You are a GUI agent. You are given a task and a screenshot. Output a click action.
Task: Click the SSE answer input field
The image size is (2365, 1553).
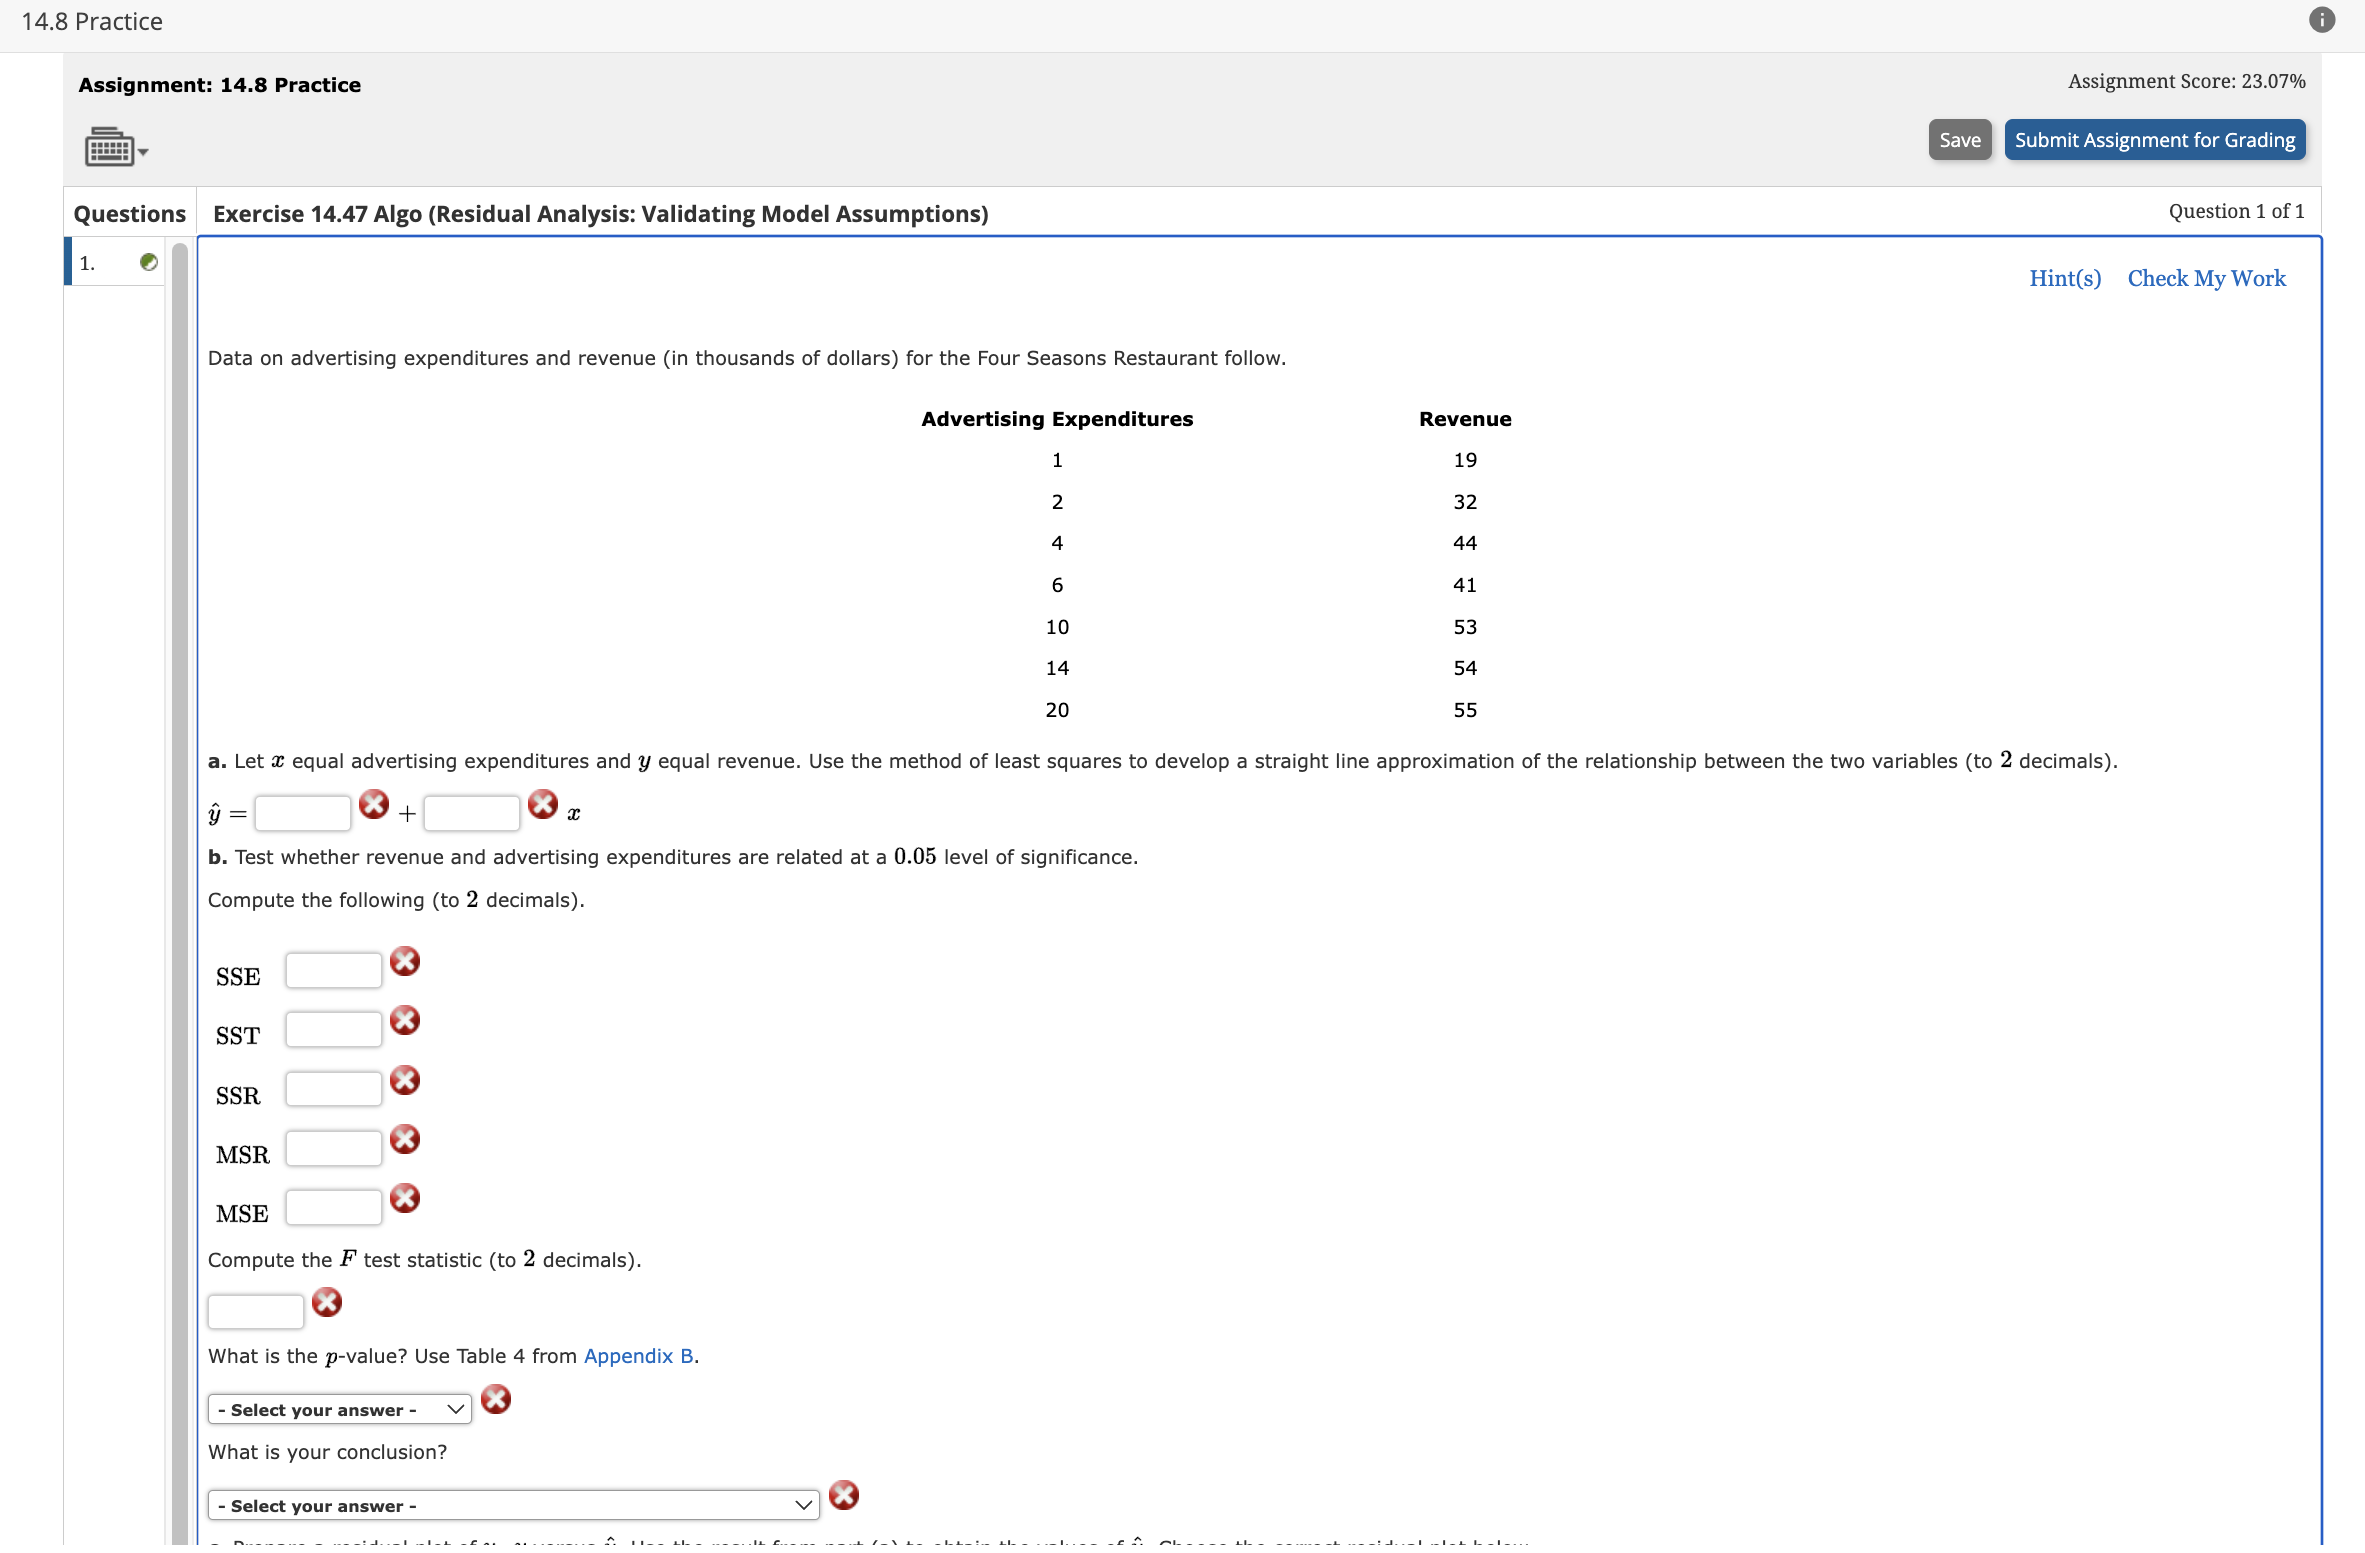click(x=333, y=969)
